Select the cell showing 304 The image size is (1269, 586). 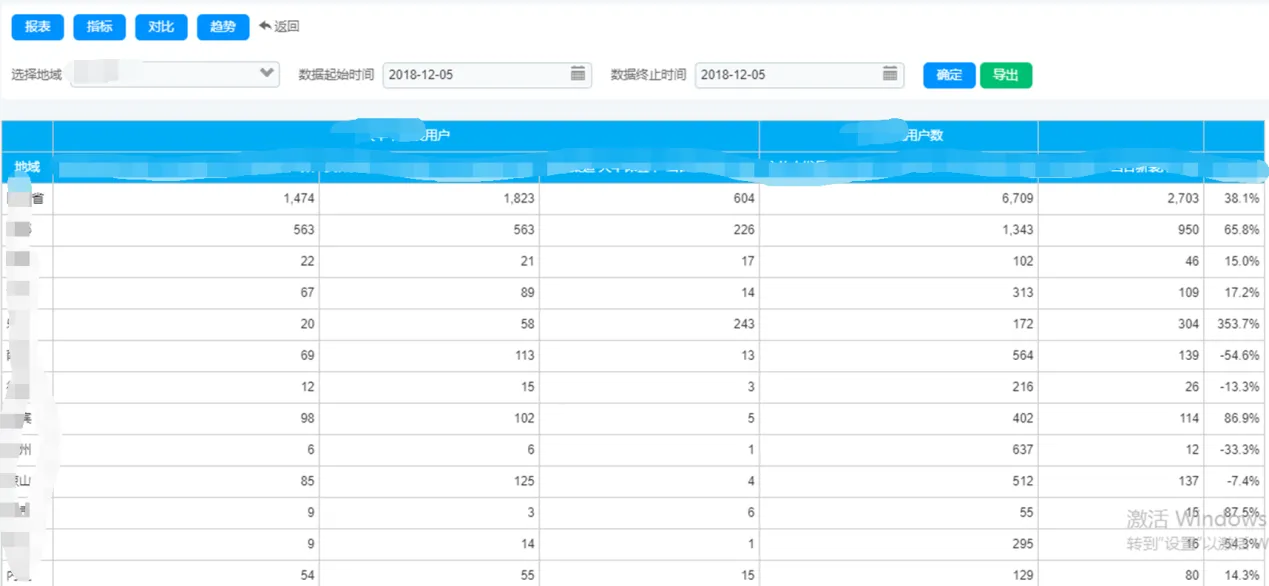coord(1121,325)
